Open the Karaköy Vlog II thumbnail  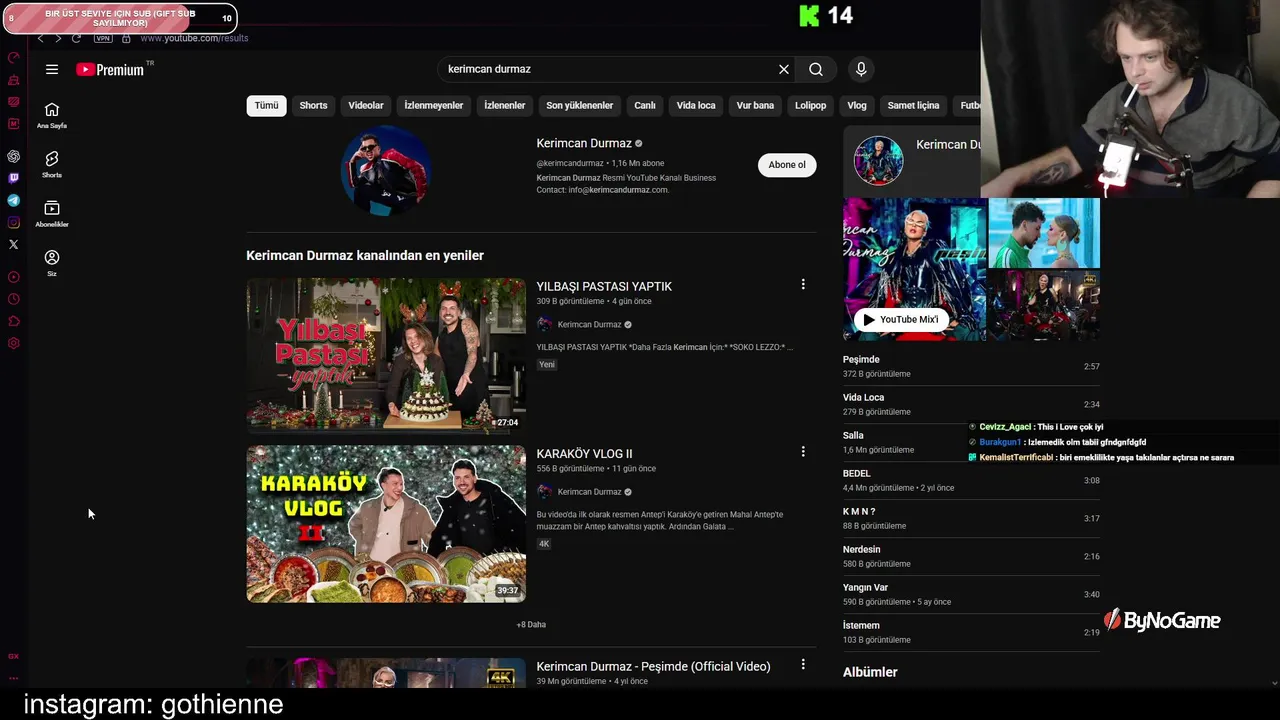386,523
